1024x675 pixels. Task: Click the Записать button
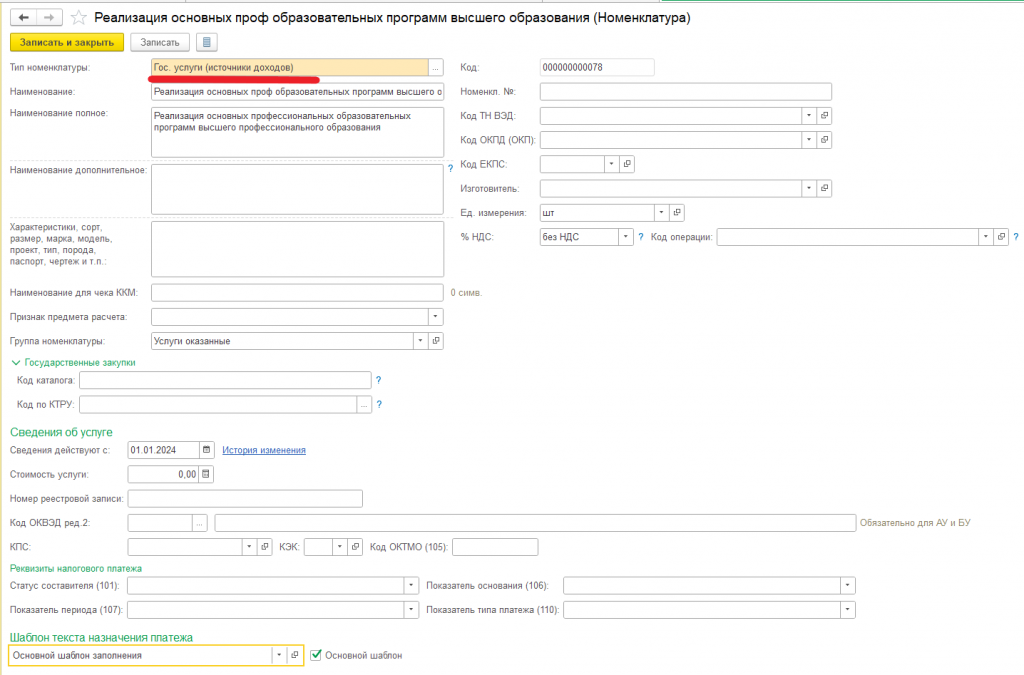tap(160, 42)
